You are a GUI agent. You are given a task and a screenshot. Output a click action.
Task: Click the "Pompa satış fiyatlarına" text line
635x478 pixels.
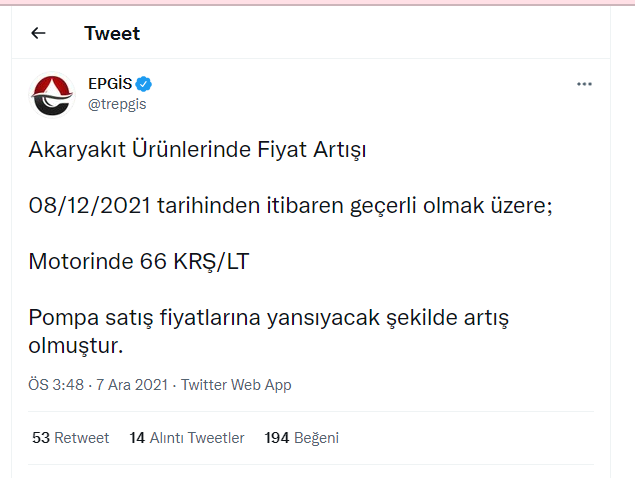150,318
